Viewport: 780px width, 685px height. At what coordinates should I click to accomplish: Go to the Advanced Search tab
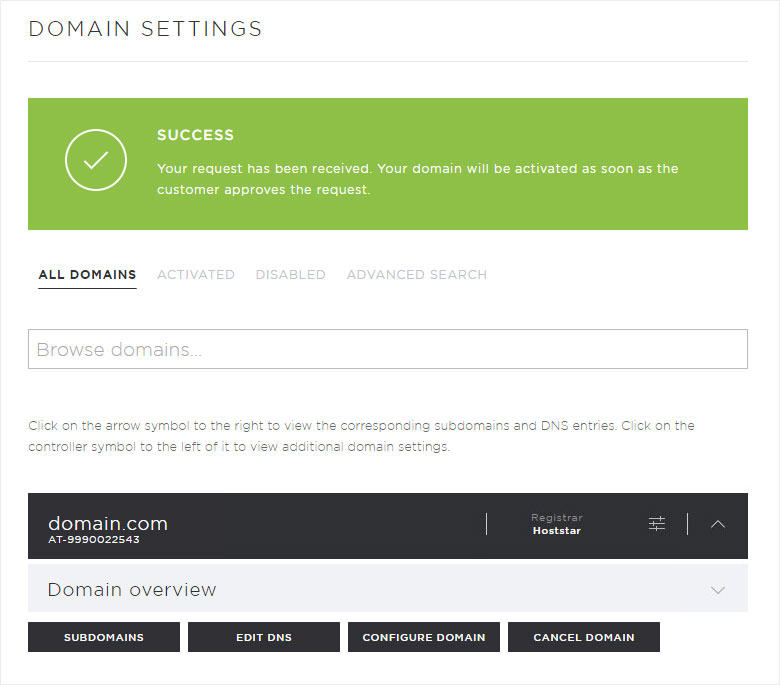pyautogui.click(x=417, y=275)
